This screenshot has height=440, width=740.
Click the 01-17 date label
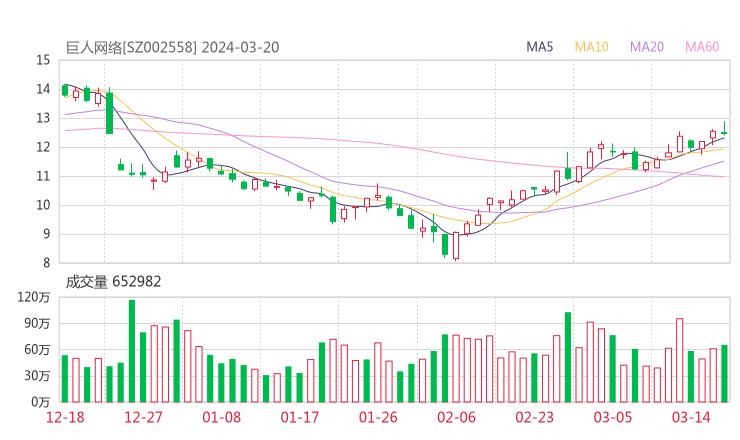[x=300, y=417]
